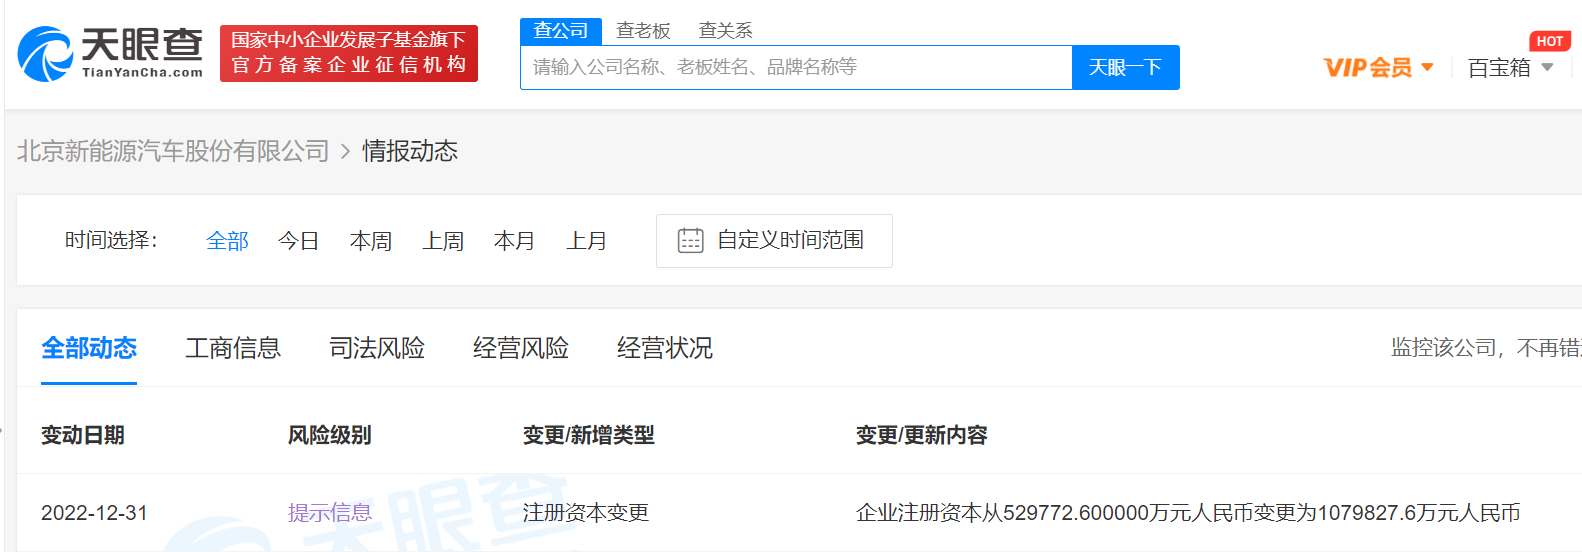Expand the 百宝箱 dropdown menu

[1511, 67]
